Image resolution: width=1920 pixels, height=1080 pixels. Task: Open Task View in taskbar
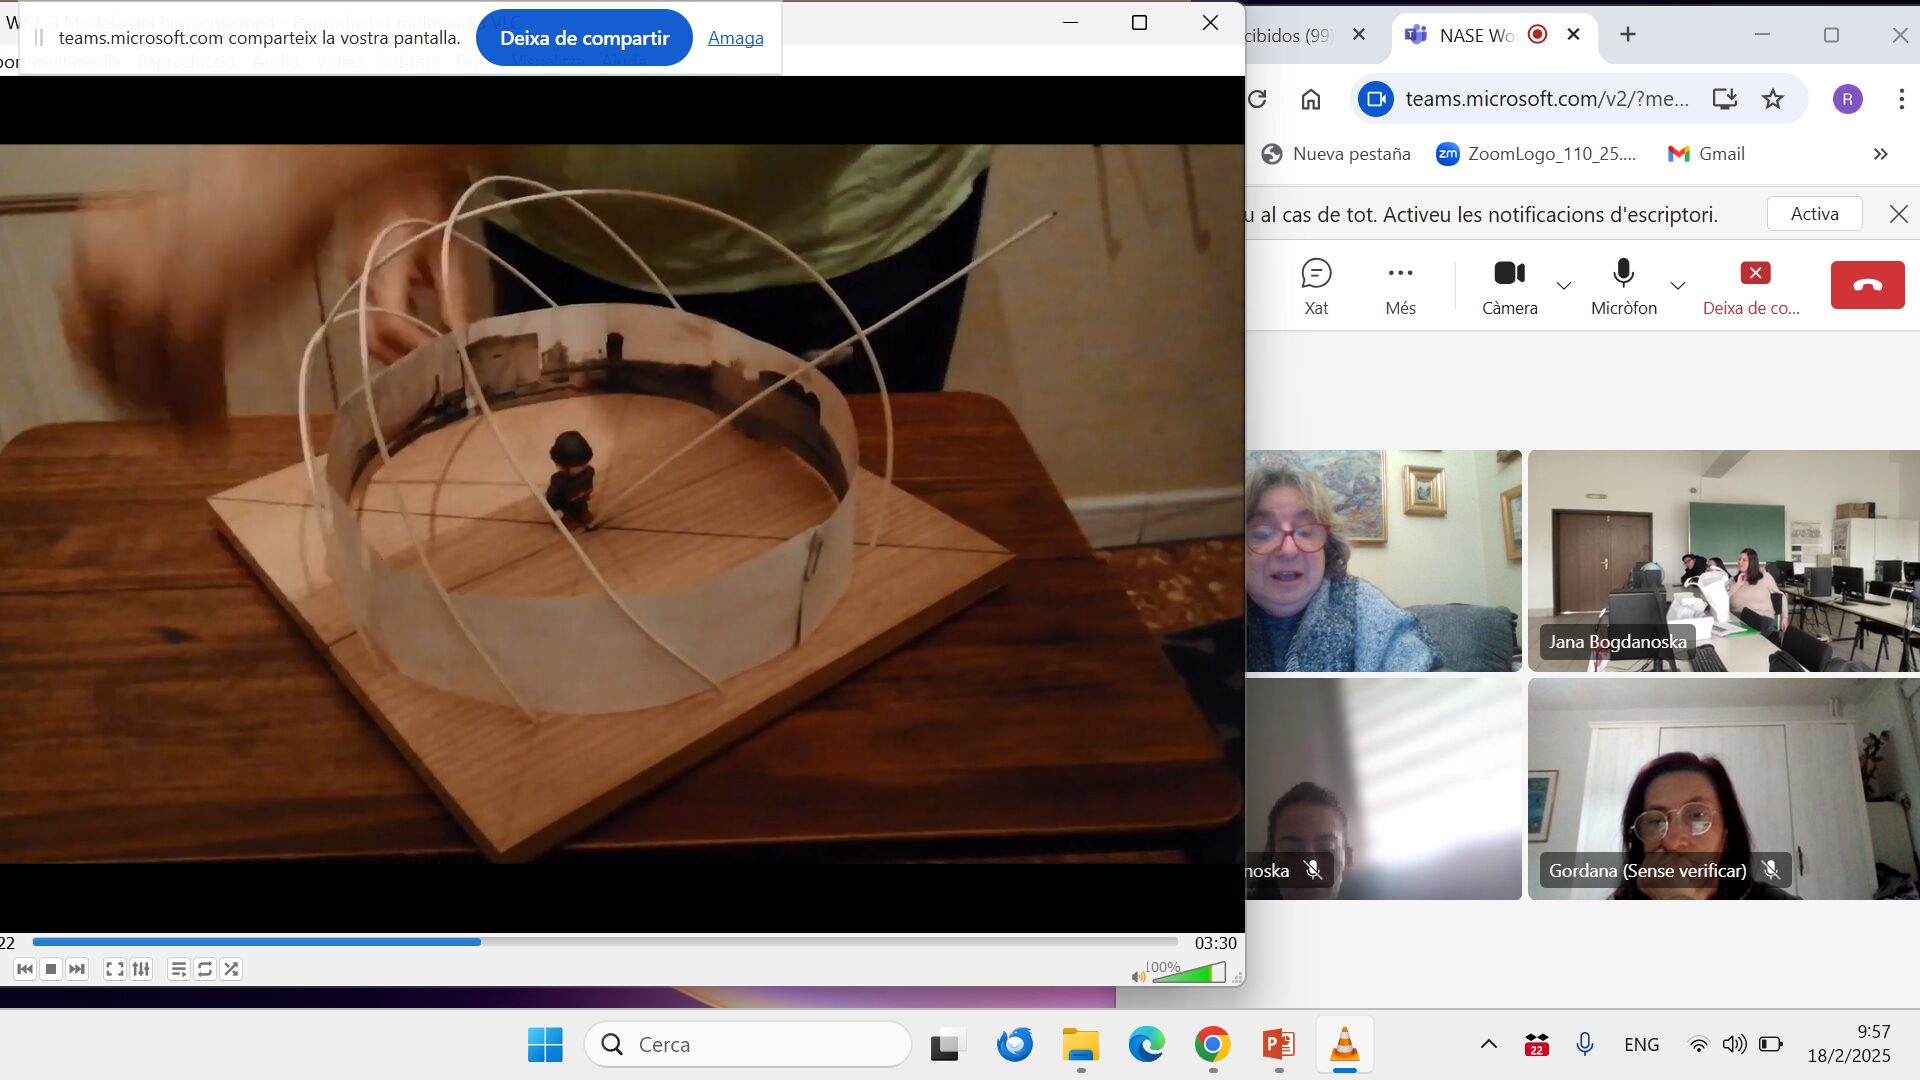tap(946, 1045)
